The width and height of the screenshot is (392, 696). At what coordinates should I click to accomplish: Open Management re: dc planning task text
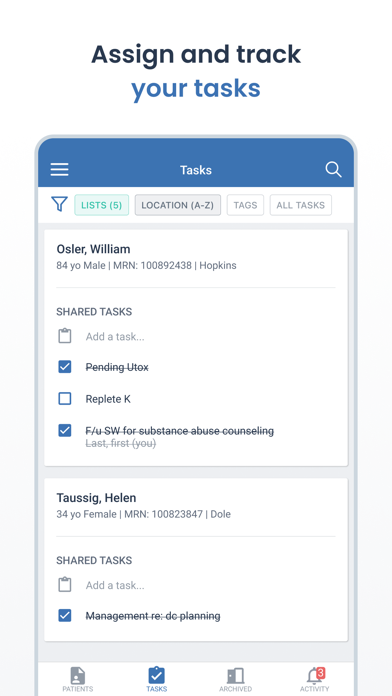click(153, 616)
